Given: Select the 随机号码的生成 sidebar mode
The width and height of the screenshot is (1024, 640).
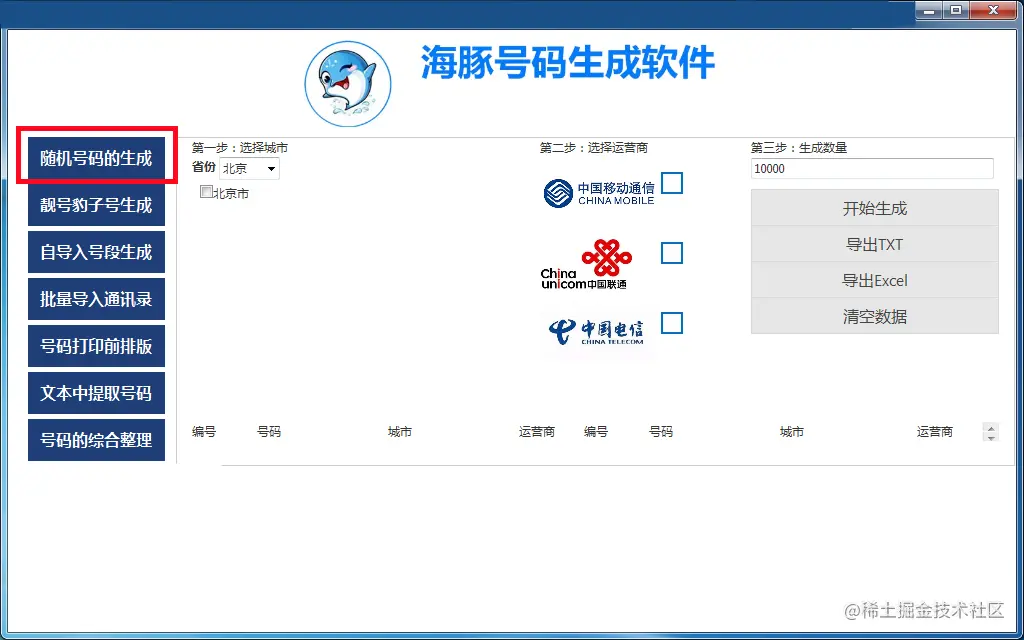Looking at the screenshot, I should pos(96,157).
